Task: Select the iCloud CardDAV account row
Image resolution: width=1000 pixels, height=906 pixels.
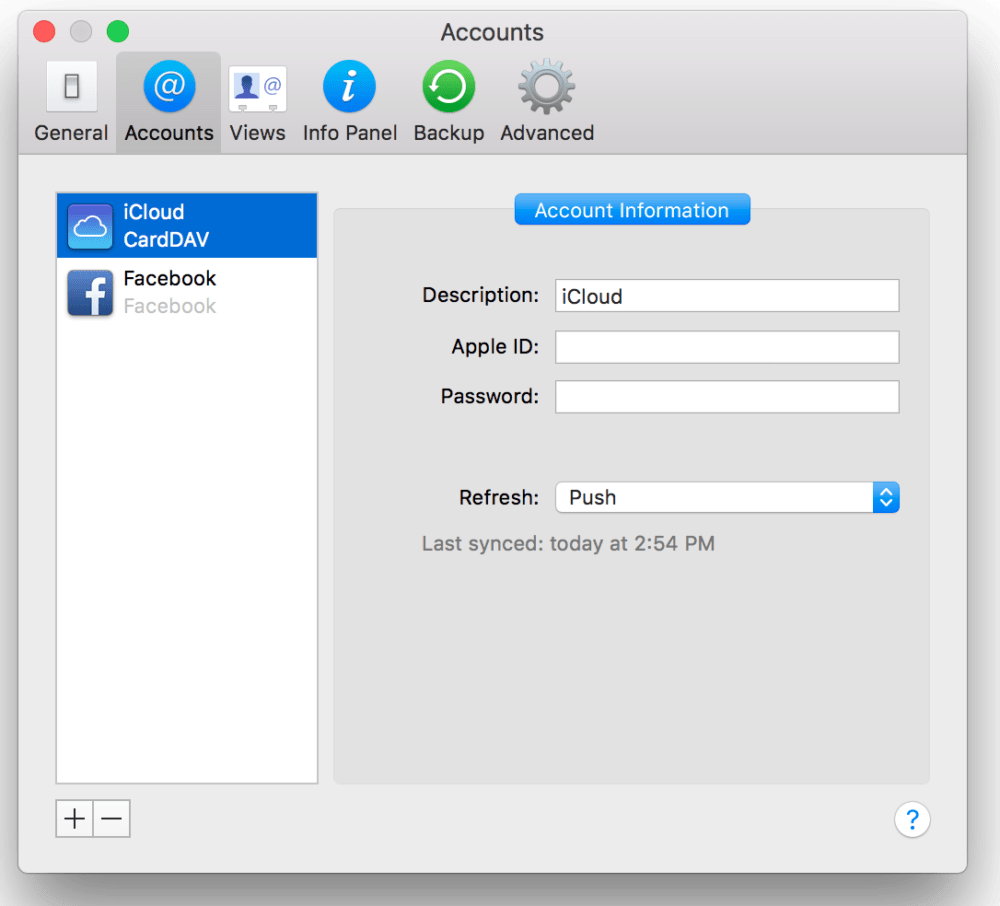Action: [187, 226]
